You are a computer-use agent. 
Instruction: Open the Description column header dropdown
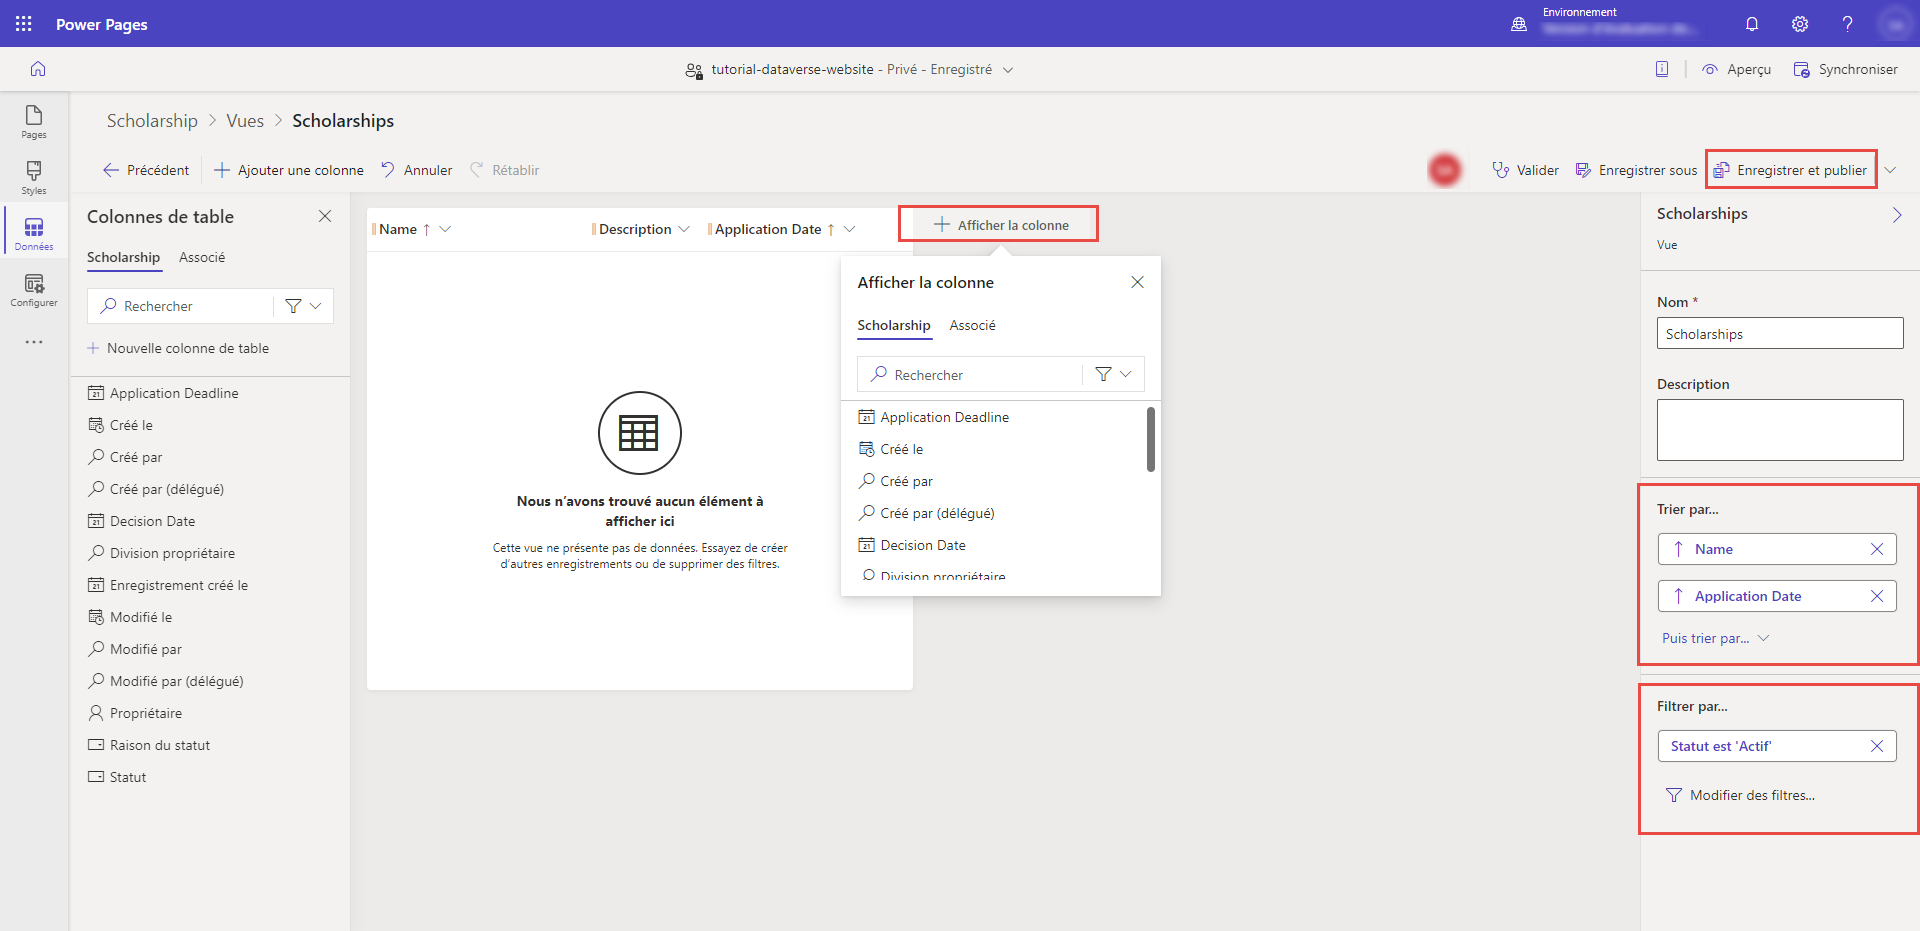684,229
